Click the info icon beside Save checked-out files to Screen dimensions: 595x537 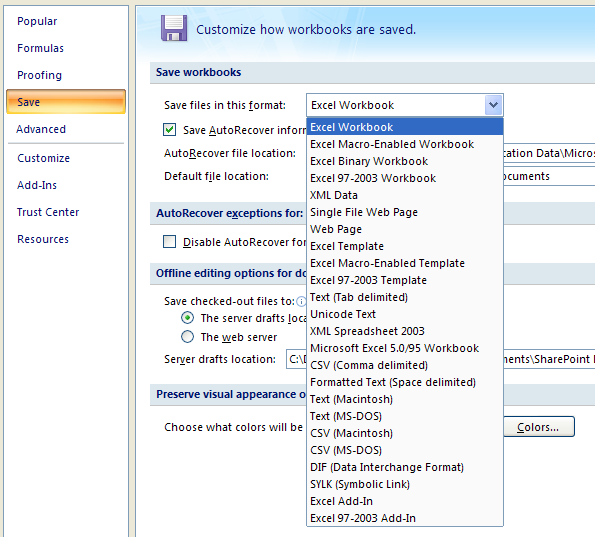(301, 301)
